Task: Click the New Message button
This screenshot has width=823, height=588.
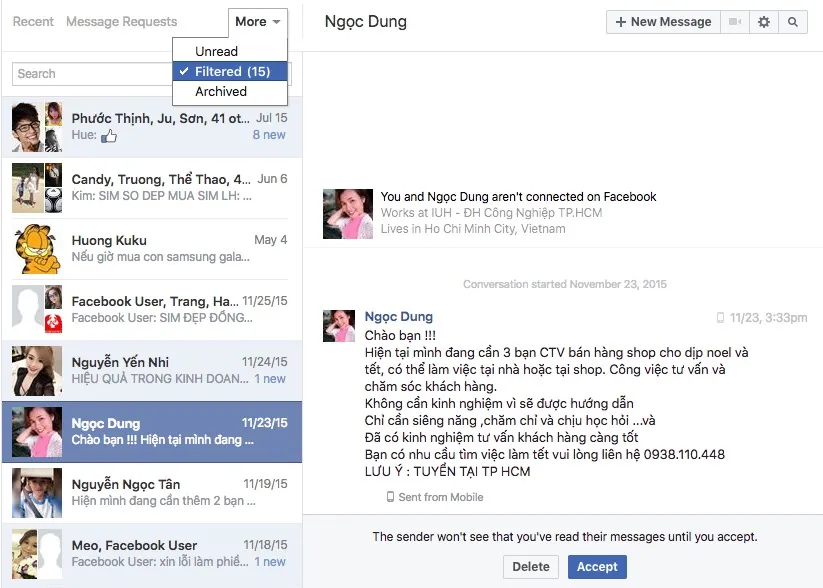Action: (663, 22)
